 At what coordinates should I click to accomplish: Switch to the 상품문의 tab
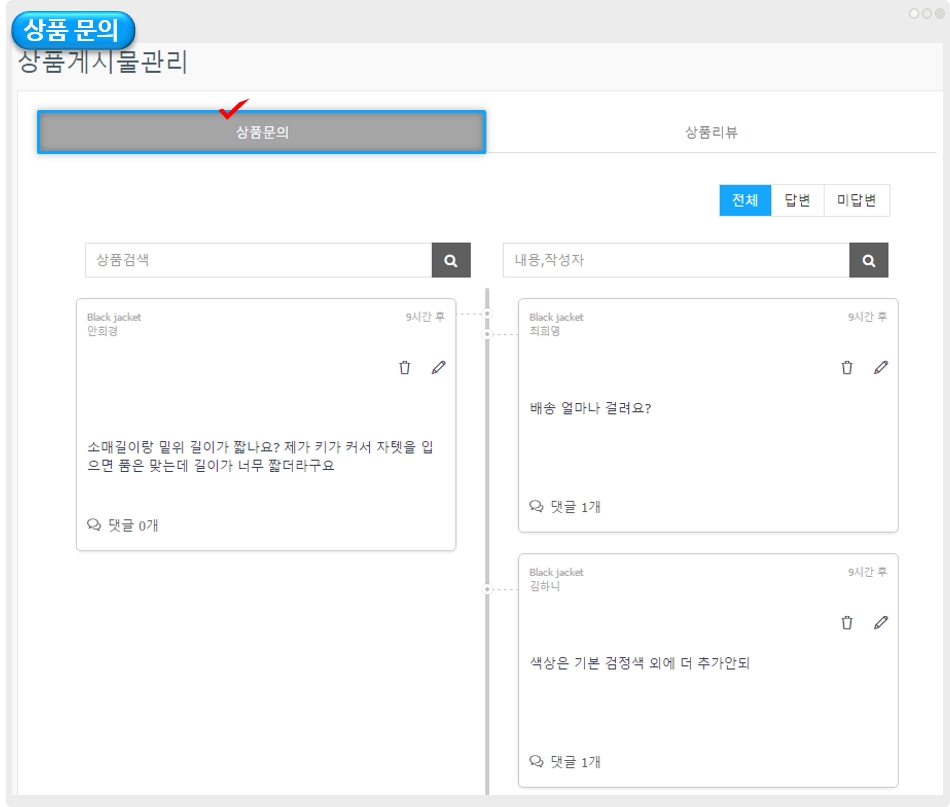coord(262,132)
